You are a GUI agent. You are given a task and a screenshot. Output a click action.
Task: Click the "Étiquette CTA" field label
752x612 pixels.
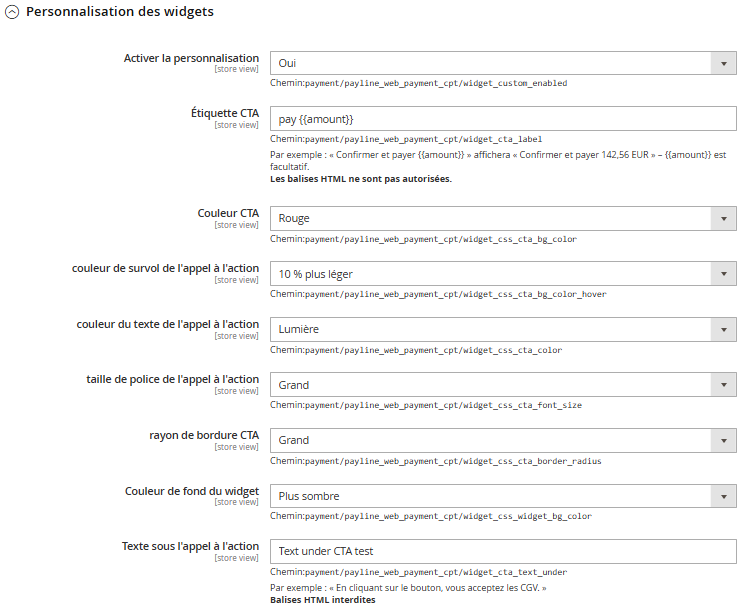pos(224,114)
